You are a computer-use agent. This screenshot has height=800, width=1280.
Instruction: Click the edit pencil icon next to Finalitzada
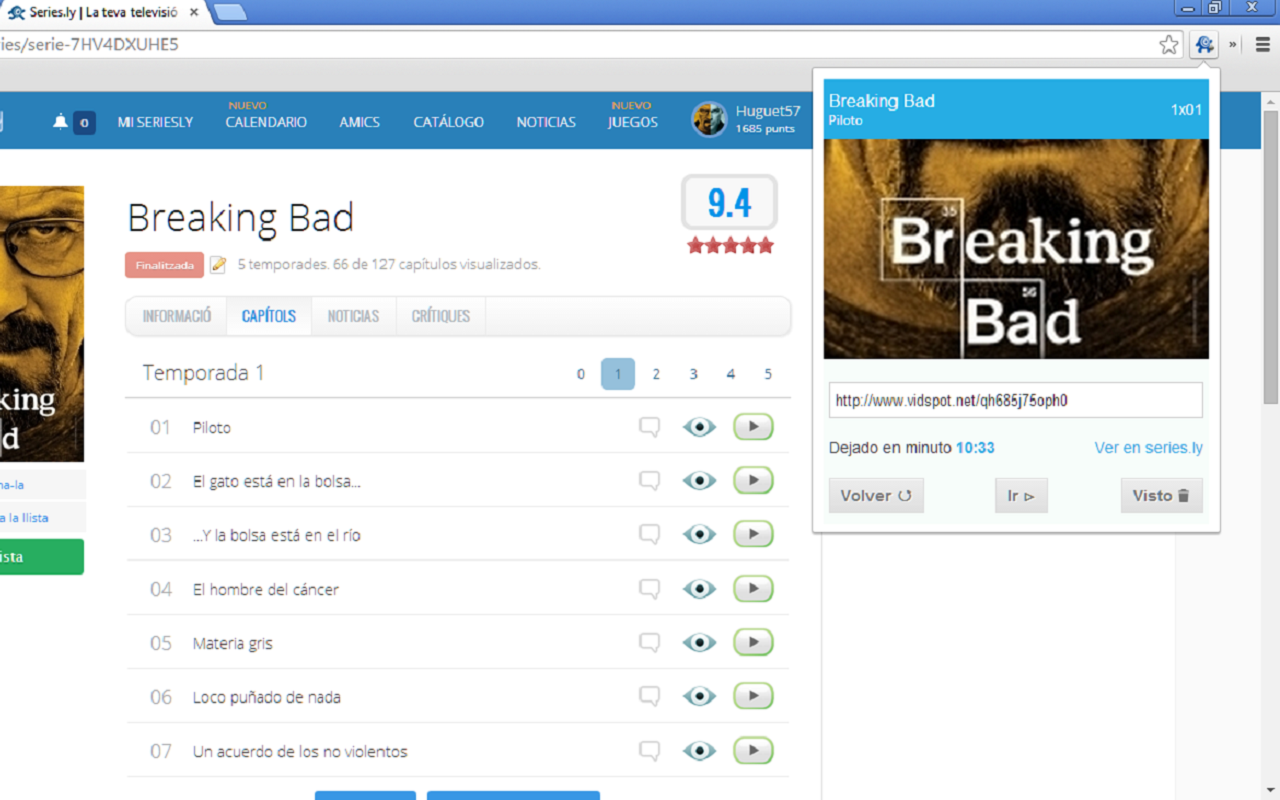coord(218,265)
